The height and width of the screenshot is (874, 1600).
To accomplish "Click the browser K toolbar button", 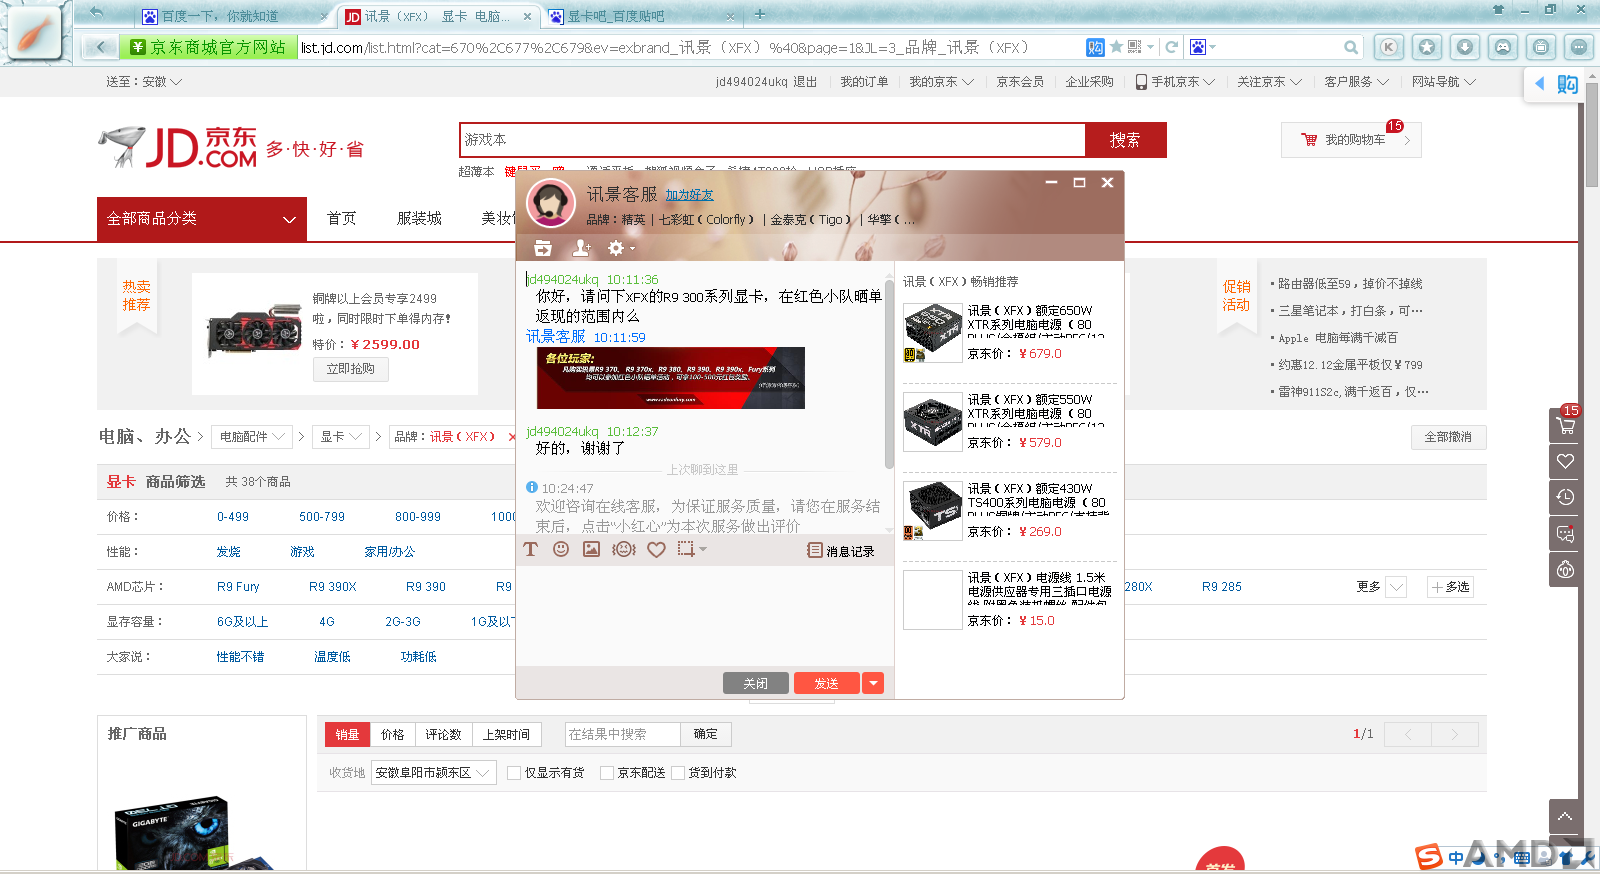I will click(x=1388, y=47).
